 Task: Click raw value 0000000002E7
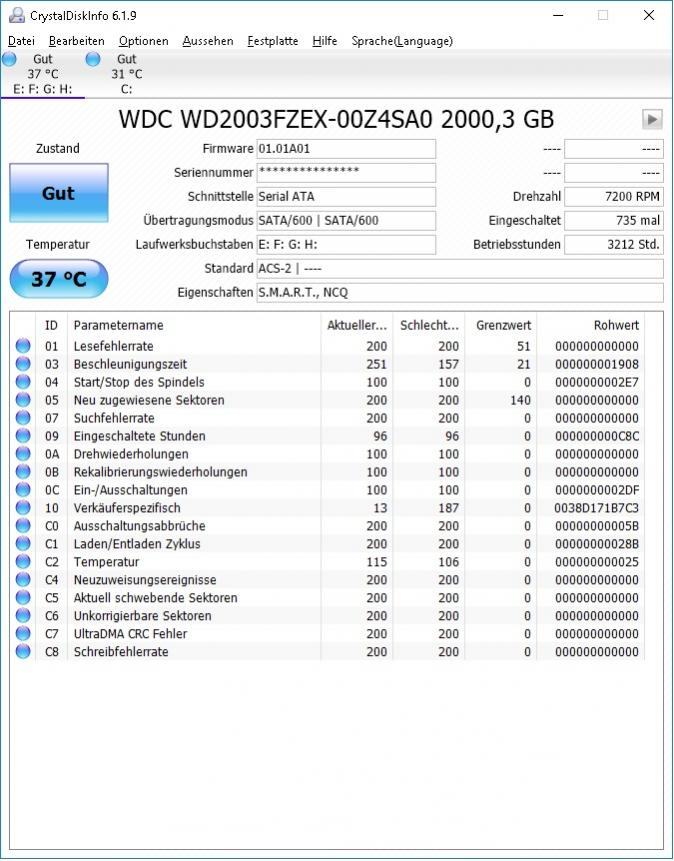coord(597,382)
